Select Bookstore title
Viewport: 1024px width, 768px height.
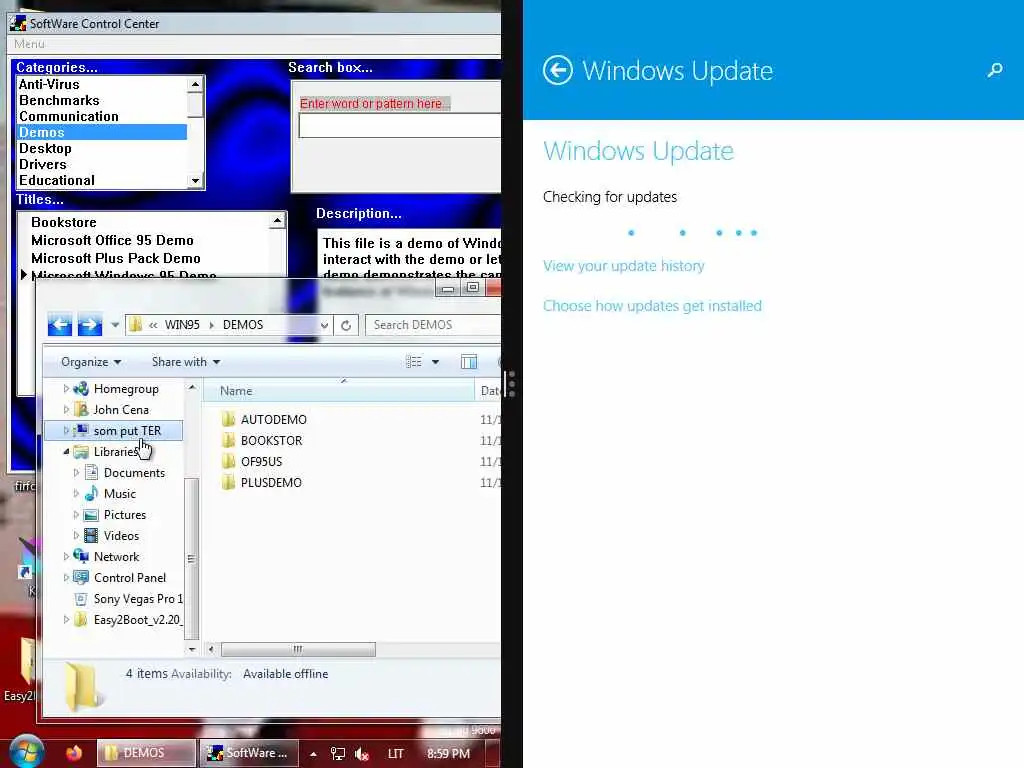pyautogui.click(x=63, y=222)
